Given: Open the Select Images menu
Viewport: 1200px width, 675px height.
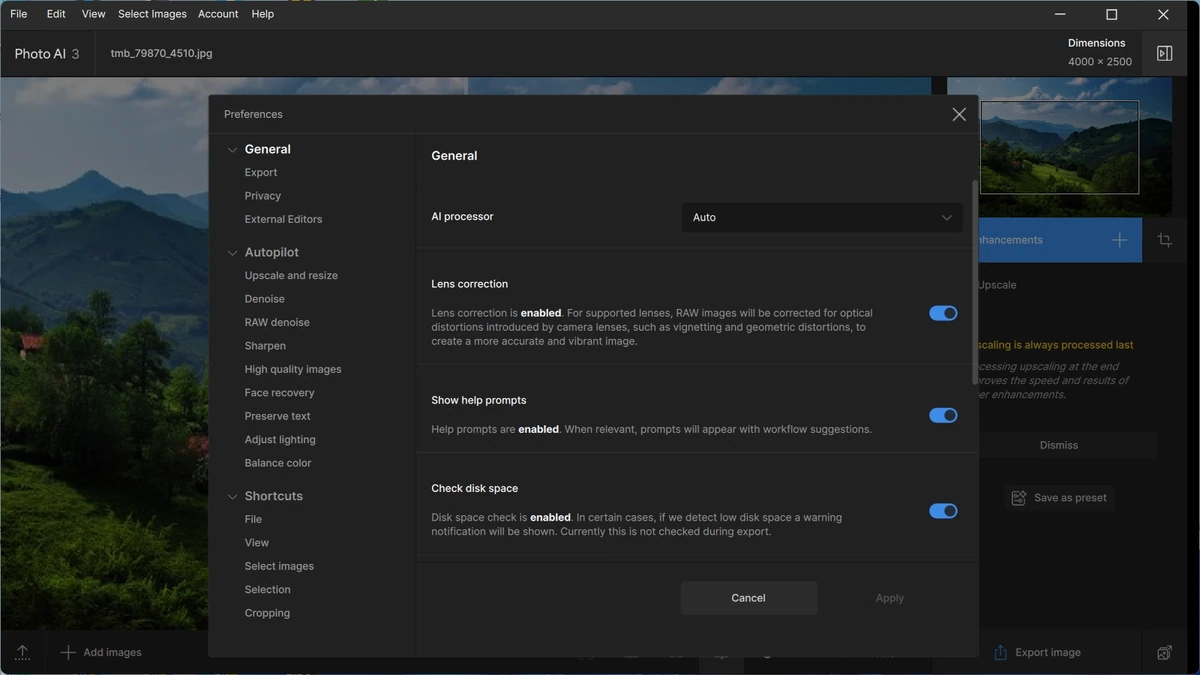Looking at the screenshot, I should (152, 14).
